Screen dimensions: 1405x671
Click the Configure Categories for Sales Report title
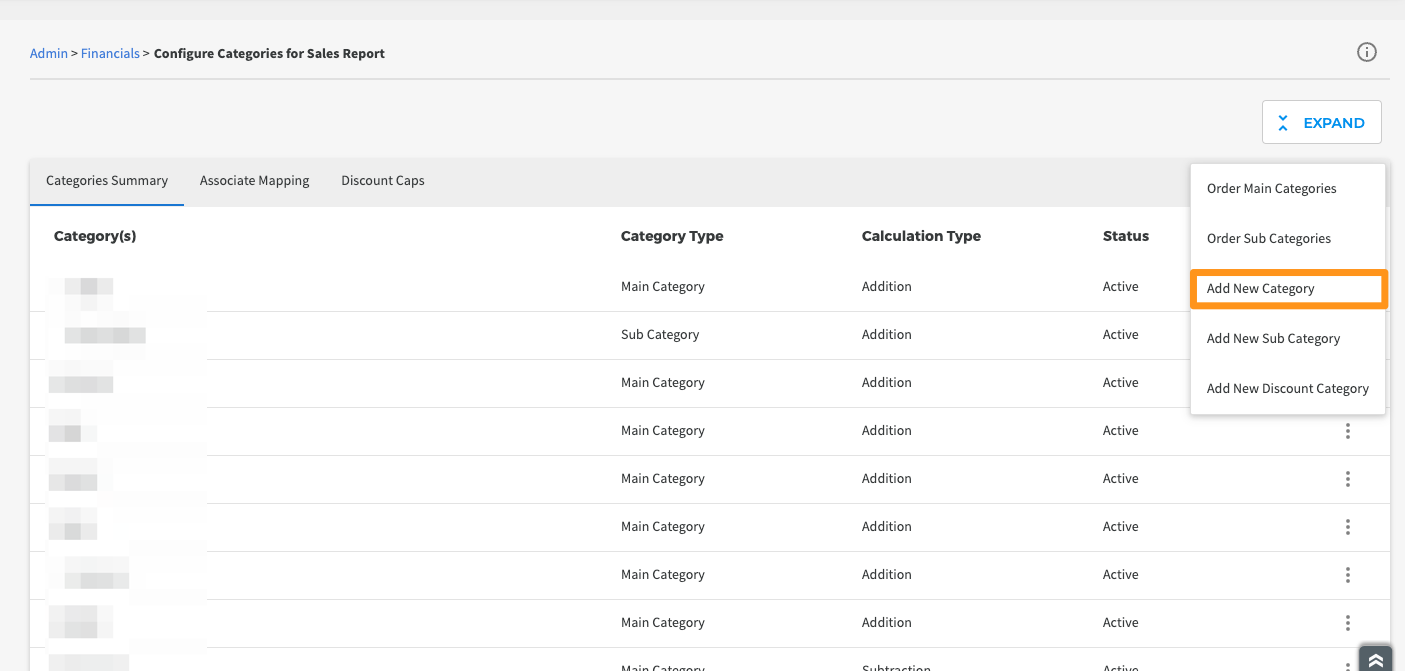pyautogui.click(x=269, y=53)
